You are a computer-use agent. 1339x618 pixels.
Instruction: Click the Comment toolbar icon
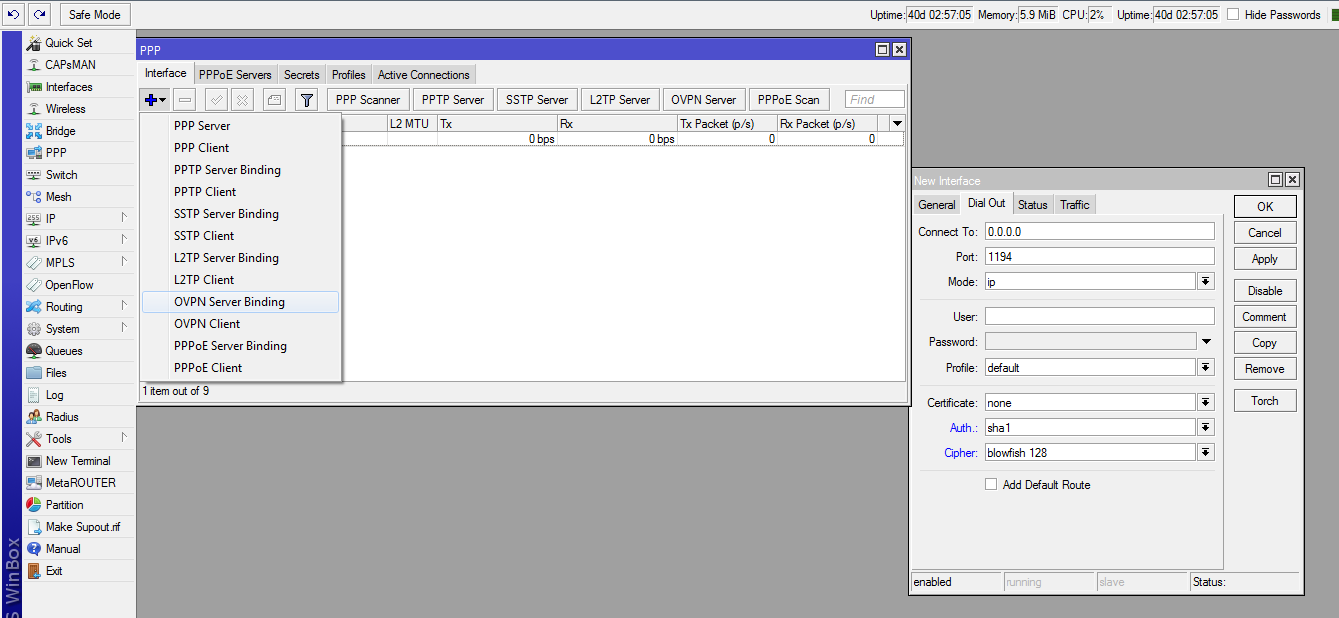[x=275, y=99]
